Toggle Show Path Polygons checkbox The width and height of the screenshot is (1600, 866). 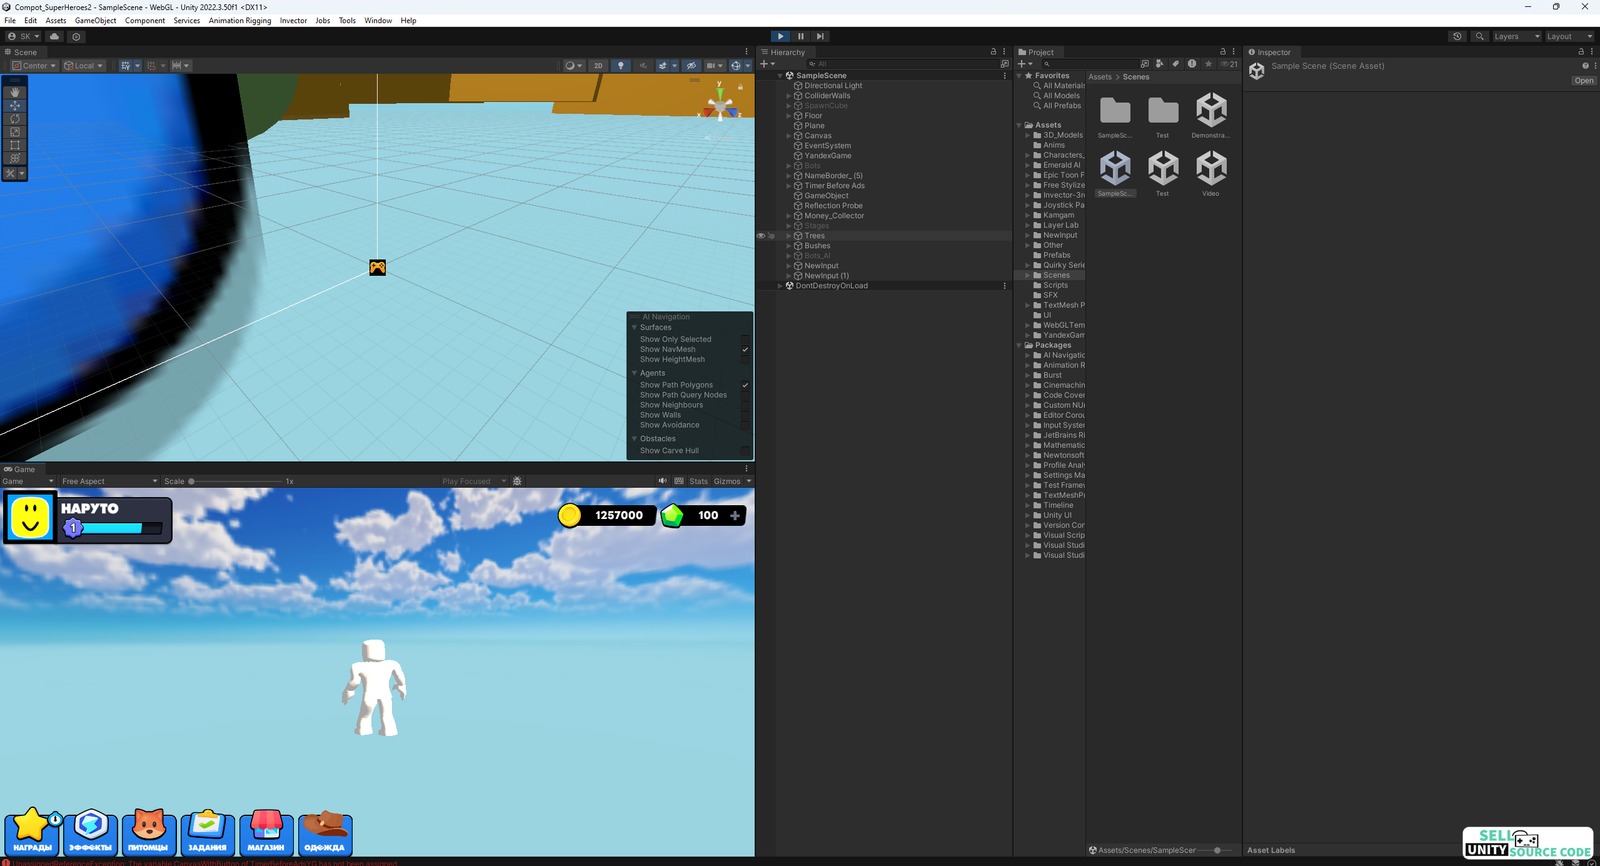click(x=745, y=385)
